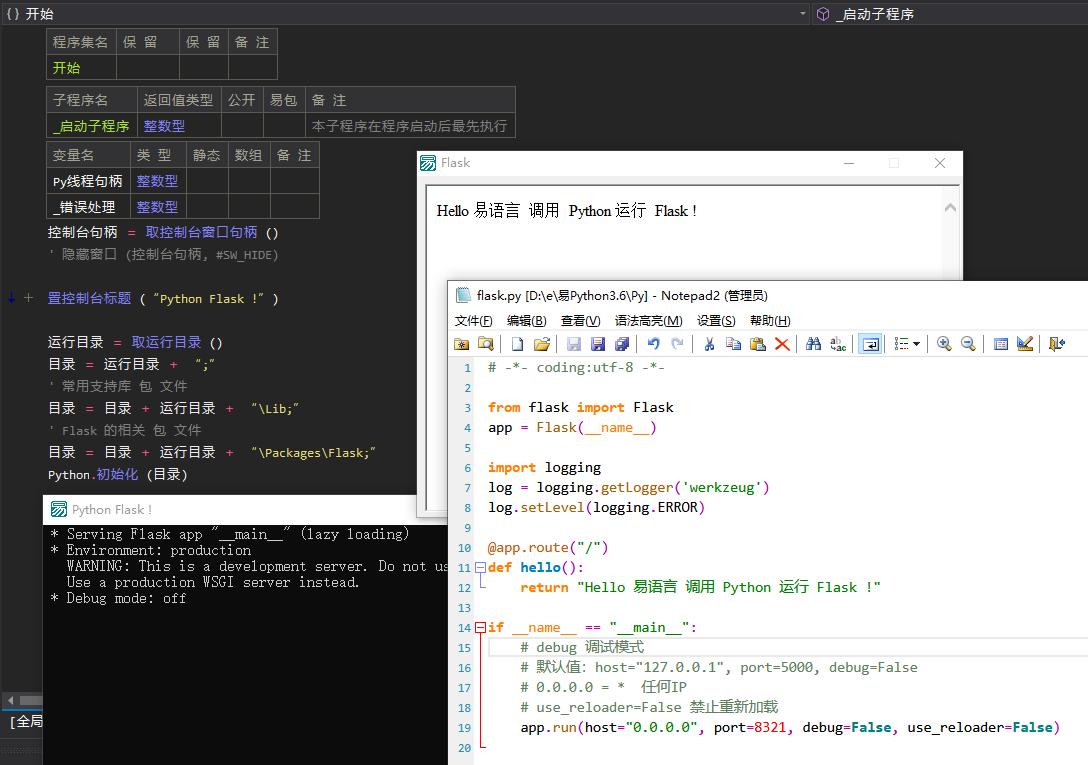Collapse the def hello() fold marker
1088x765 pixels.
(x=480, y=567)
